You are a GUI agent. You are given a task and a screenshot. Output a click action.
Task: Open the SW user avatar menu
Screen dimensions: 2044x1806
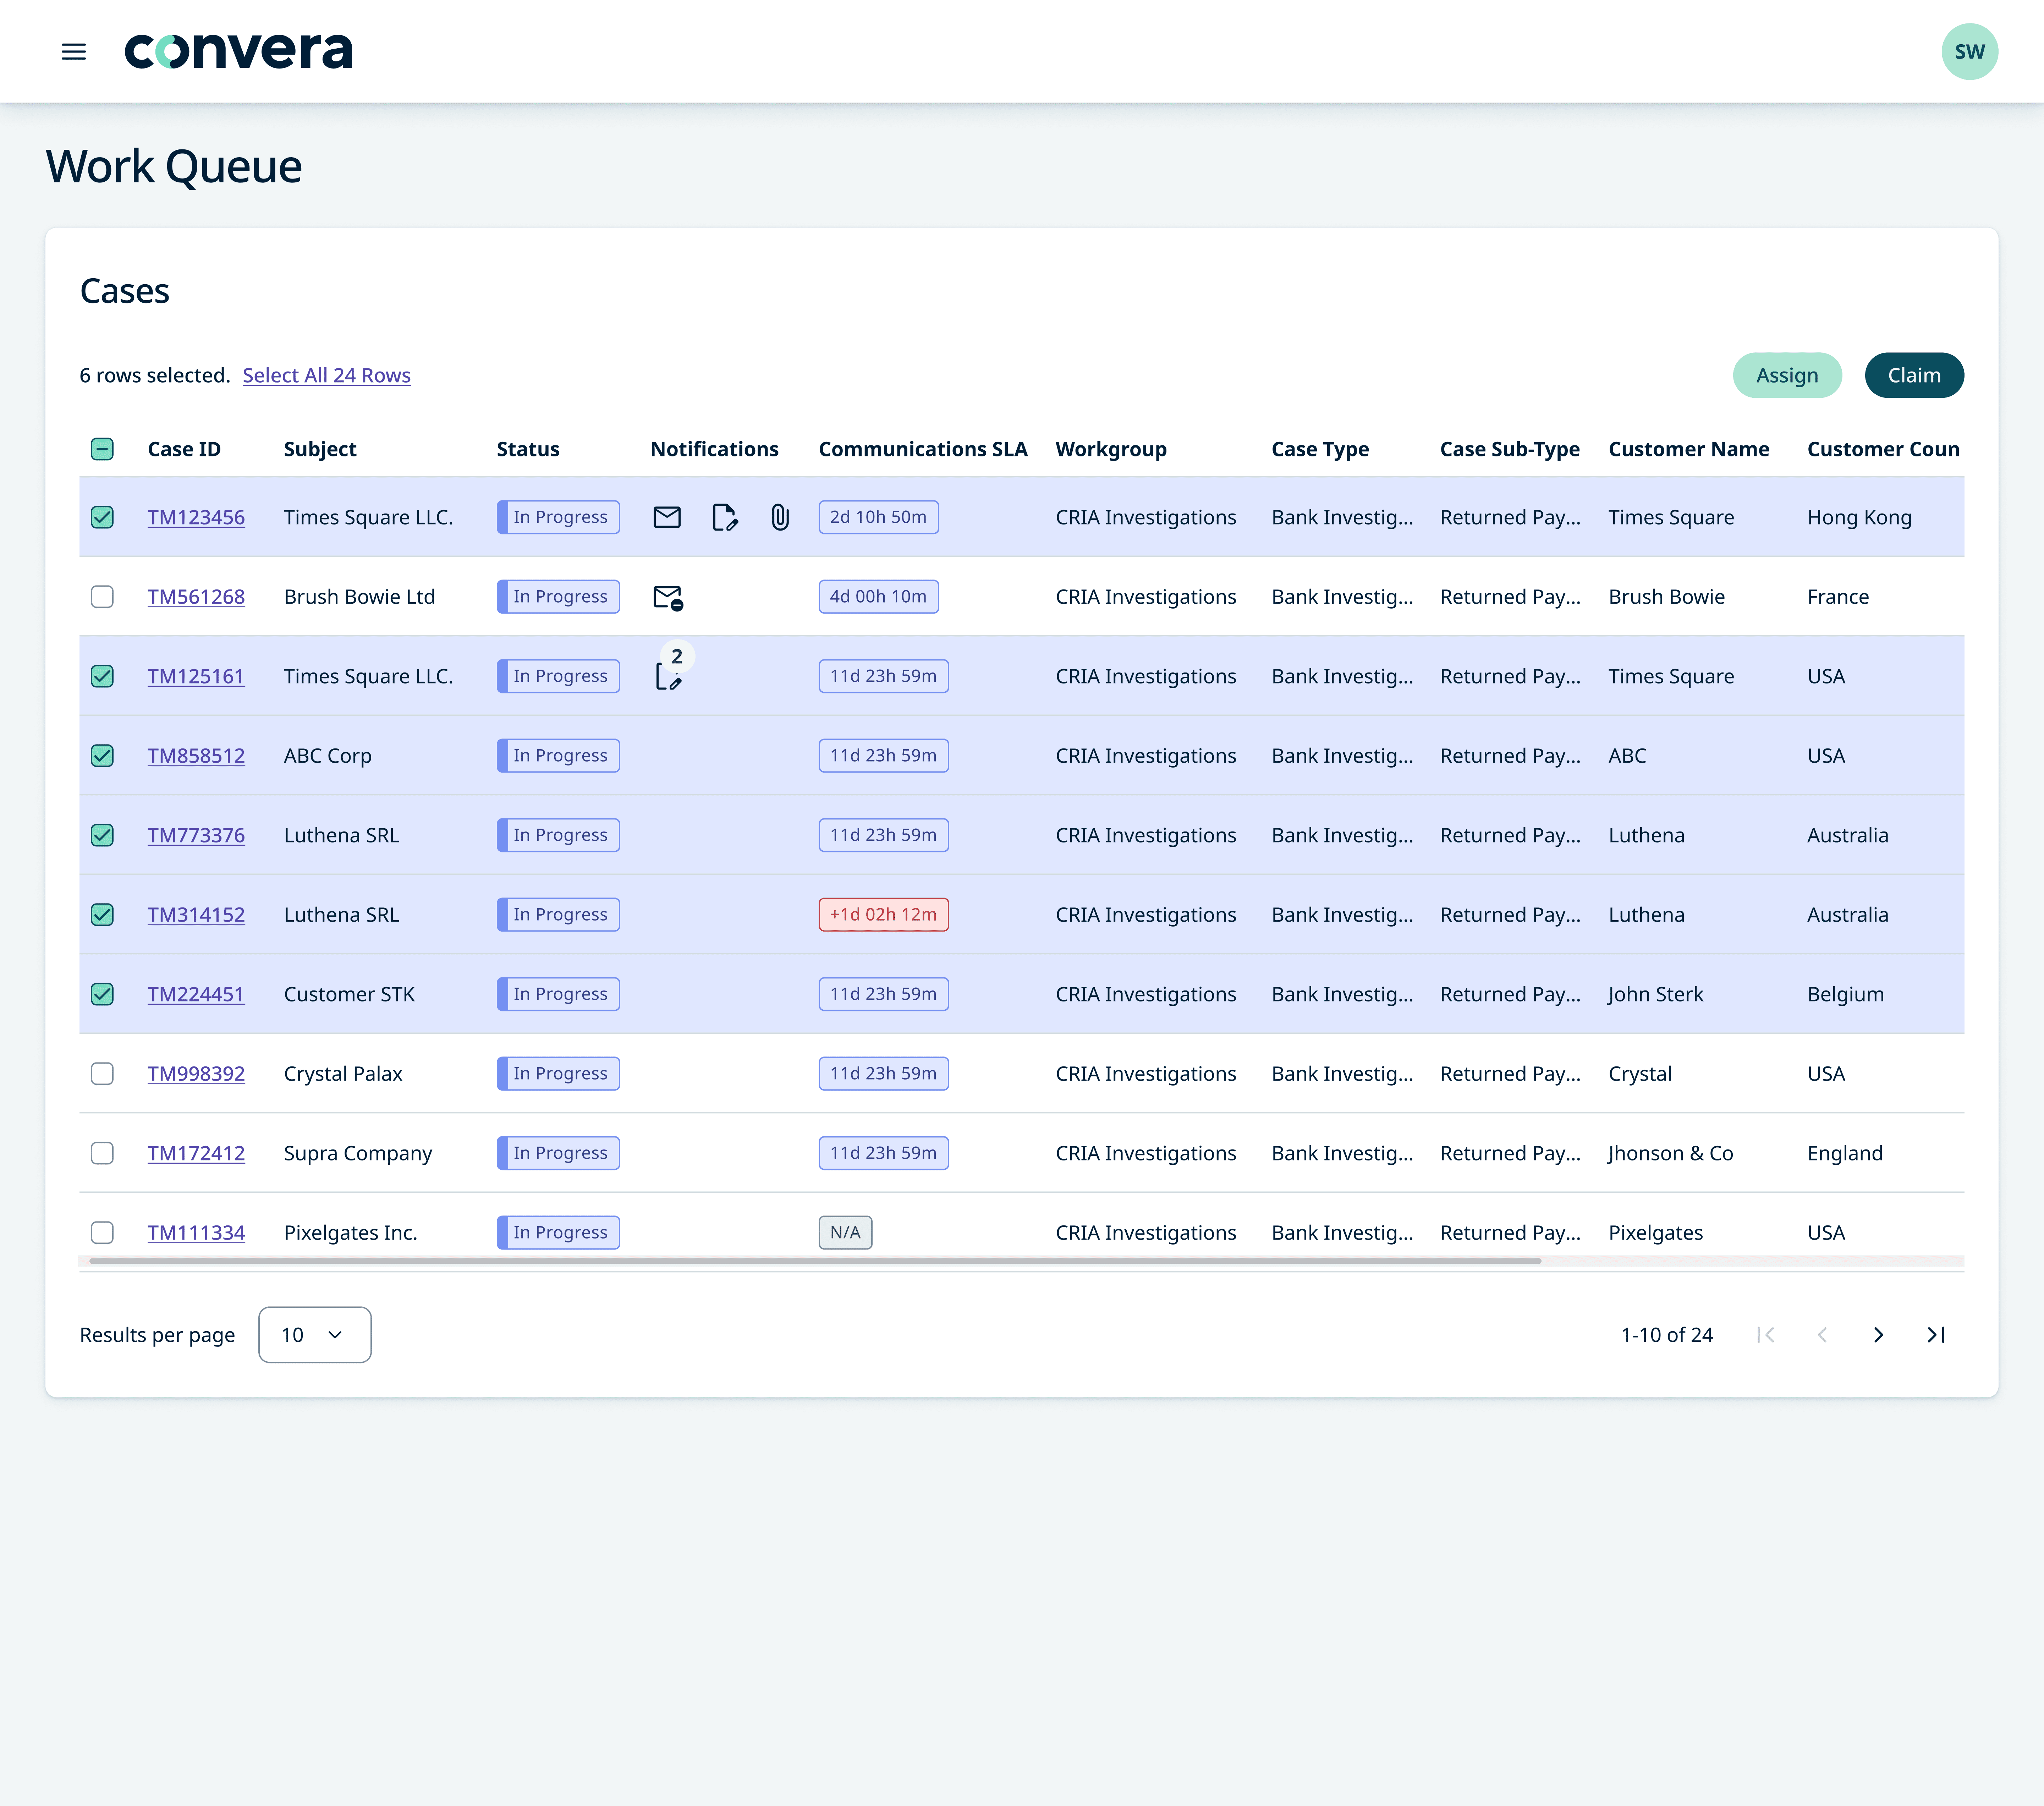[x=1969, y=52]
